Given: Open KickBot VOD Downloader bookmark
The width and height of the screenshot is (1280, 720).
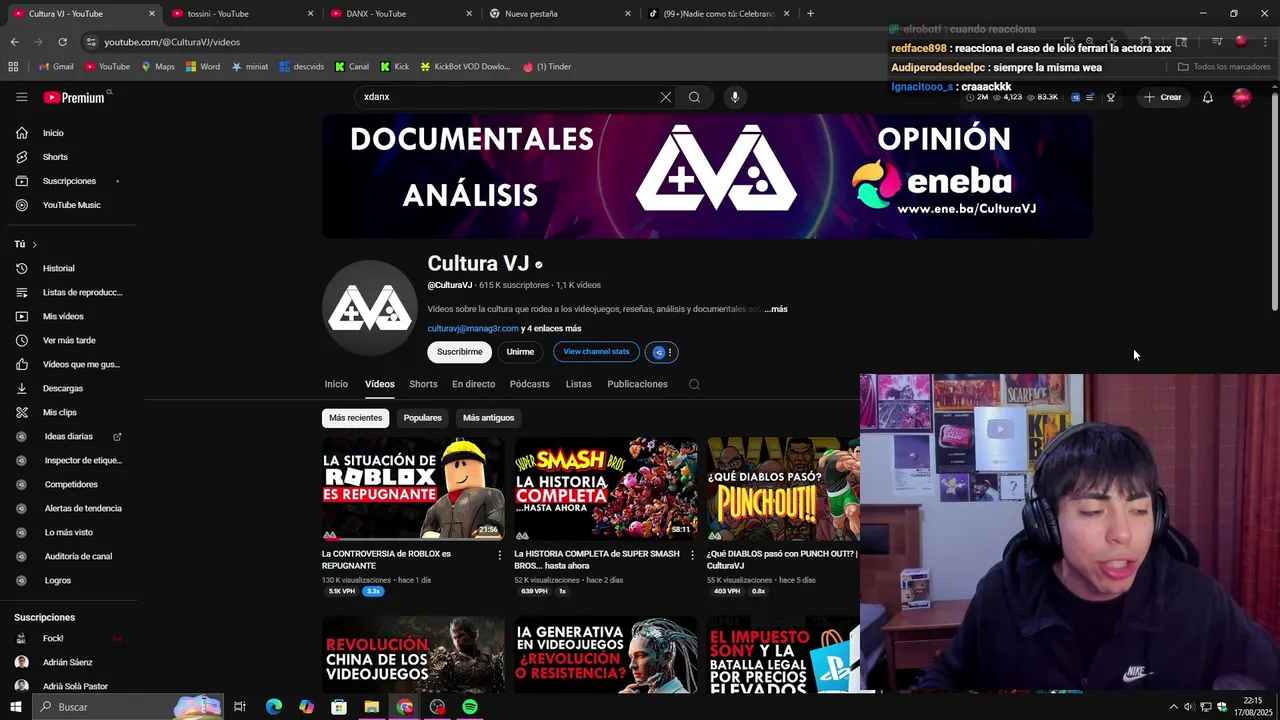Looking at the screenshot, I should point(465,67).
